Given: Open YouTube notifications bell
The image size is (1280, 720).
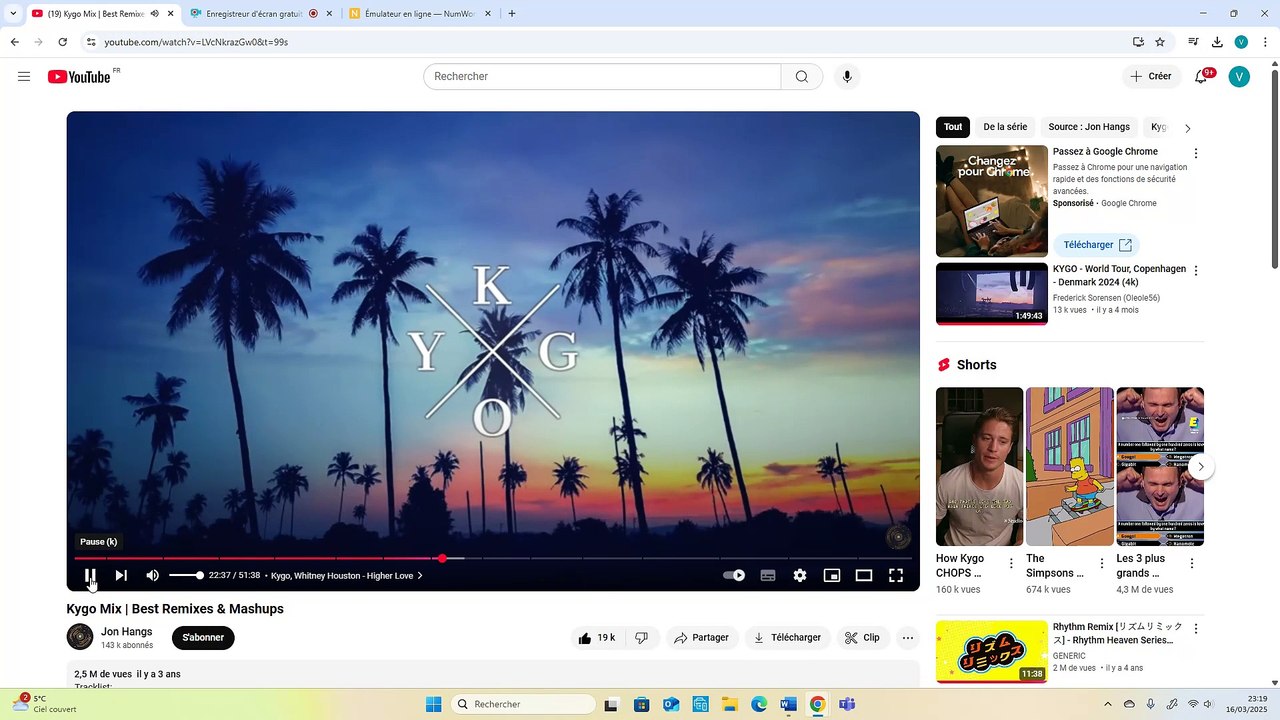Looking at the screenshot, I should (1201, 77).
